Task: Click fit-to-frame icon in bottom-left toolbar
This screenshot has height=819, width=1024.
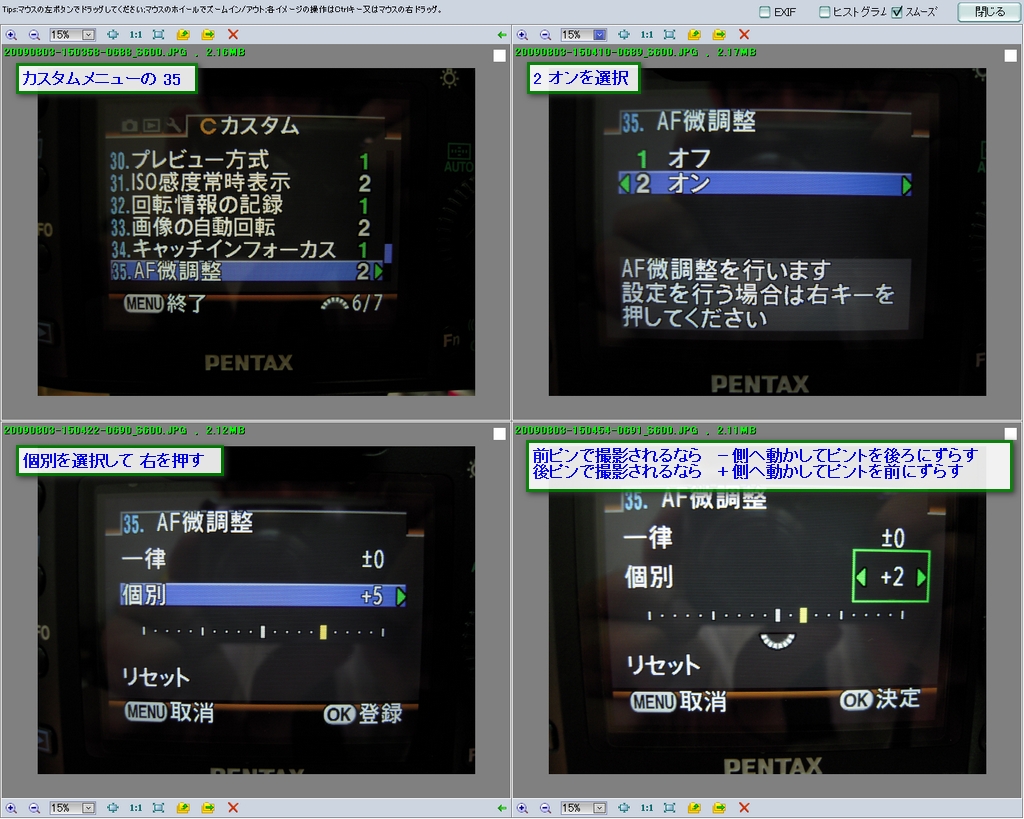Action: click(x=158, y=808)
